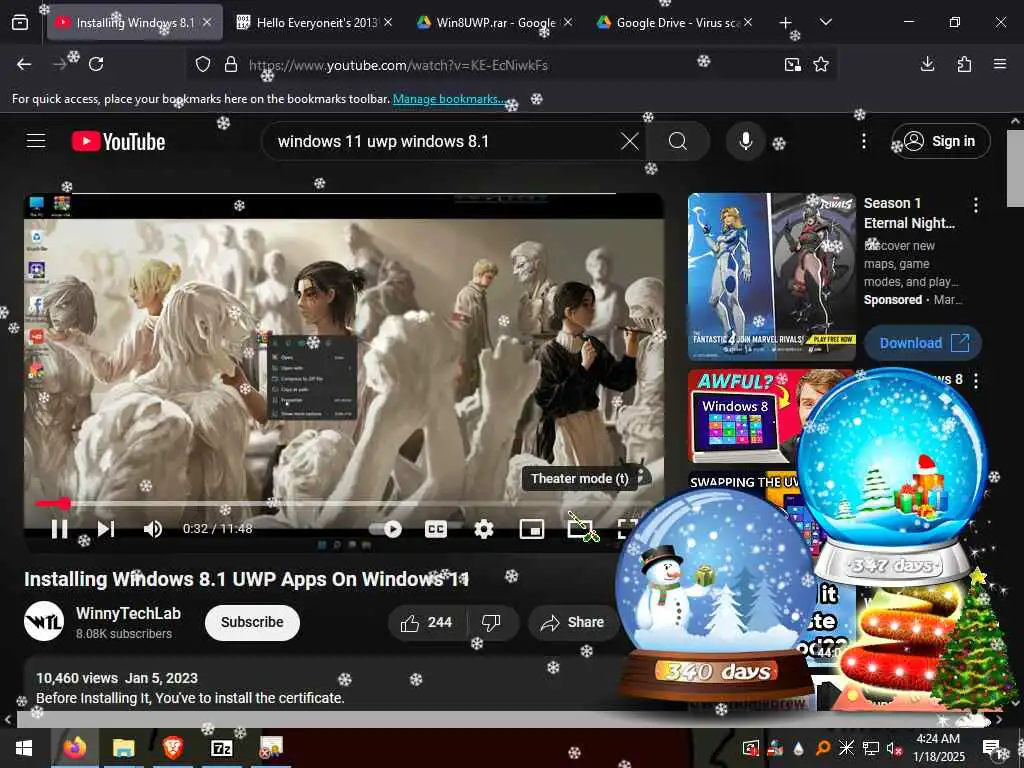
Task: Open YouTube guide hamburger menu
Action: [36, 141]
